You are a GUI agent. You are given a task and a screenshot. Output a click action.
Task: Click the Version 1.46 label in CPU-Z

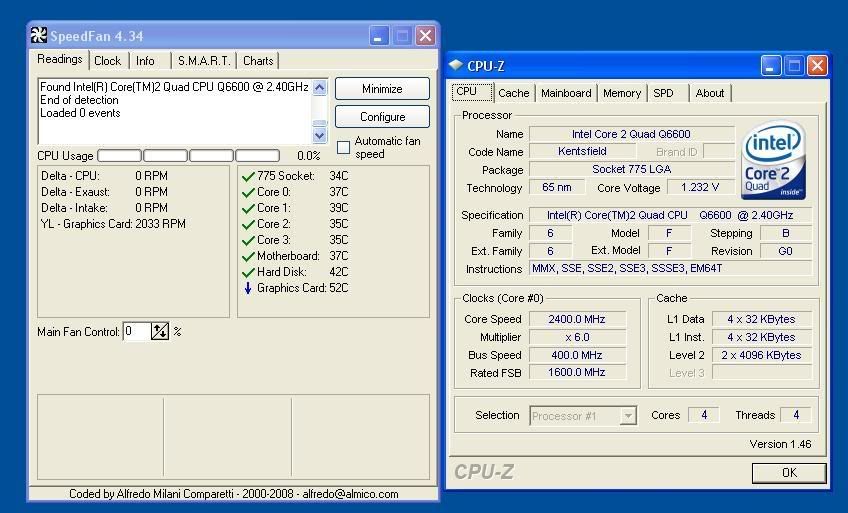780,444
